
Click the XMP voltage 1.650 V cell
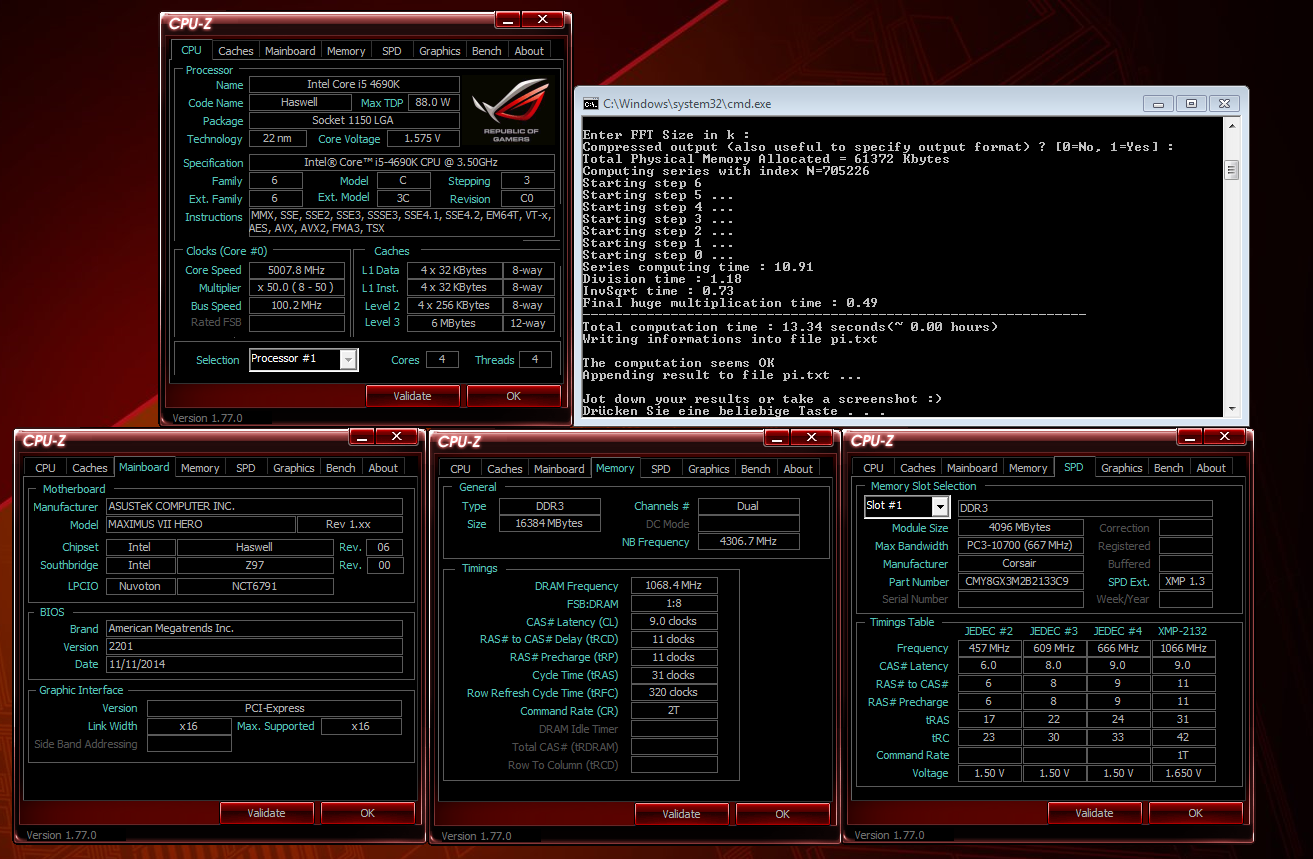coord(1184,773)
